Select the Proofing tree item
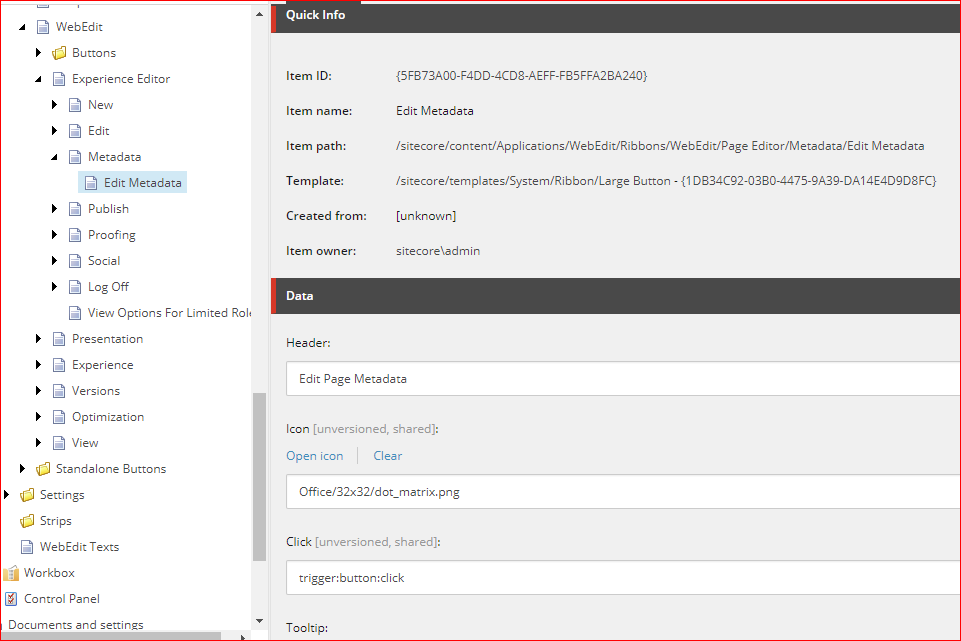 pyautogui.click(x=111, y=235)
